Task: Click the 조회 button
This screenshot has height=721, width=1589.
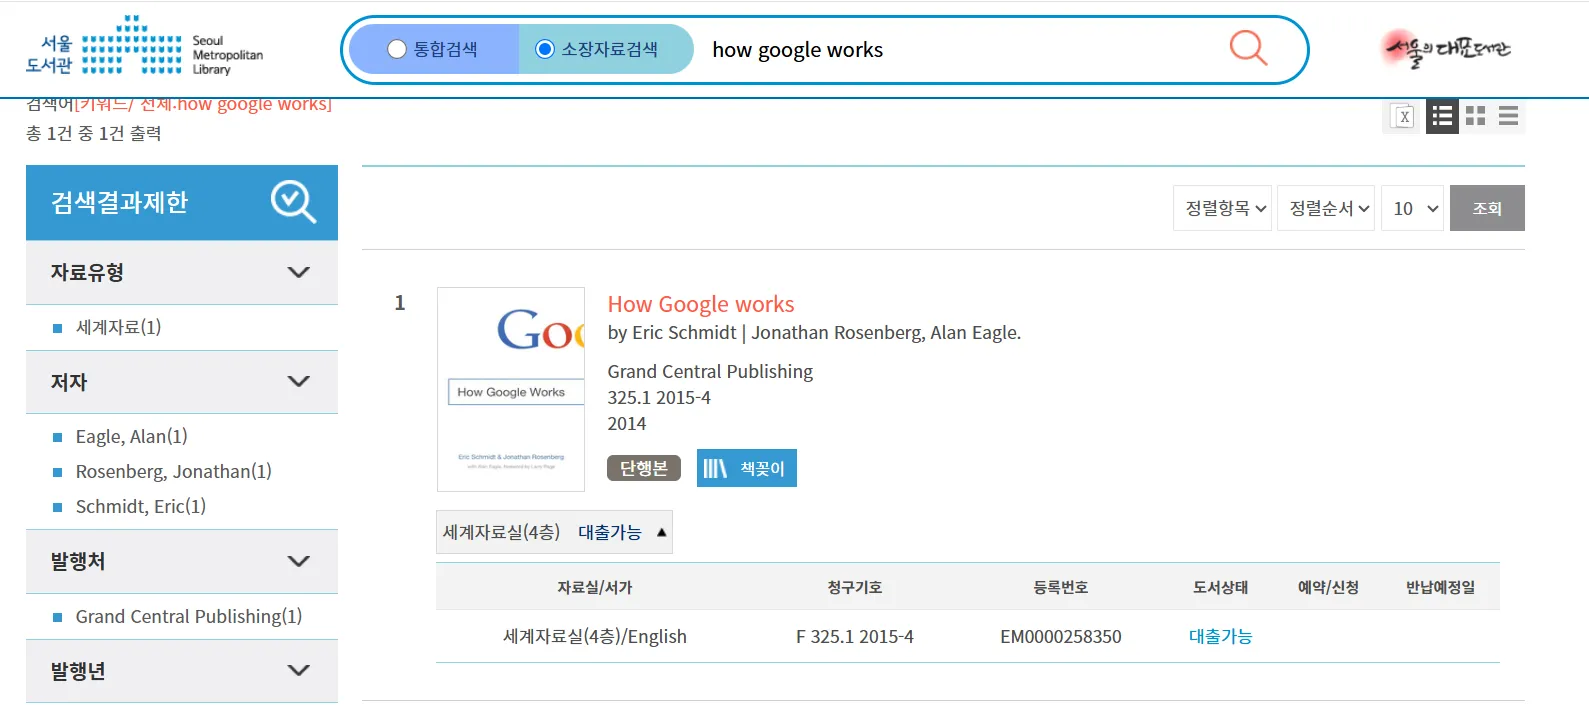Action: 1487,208
